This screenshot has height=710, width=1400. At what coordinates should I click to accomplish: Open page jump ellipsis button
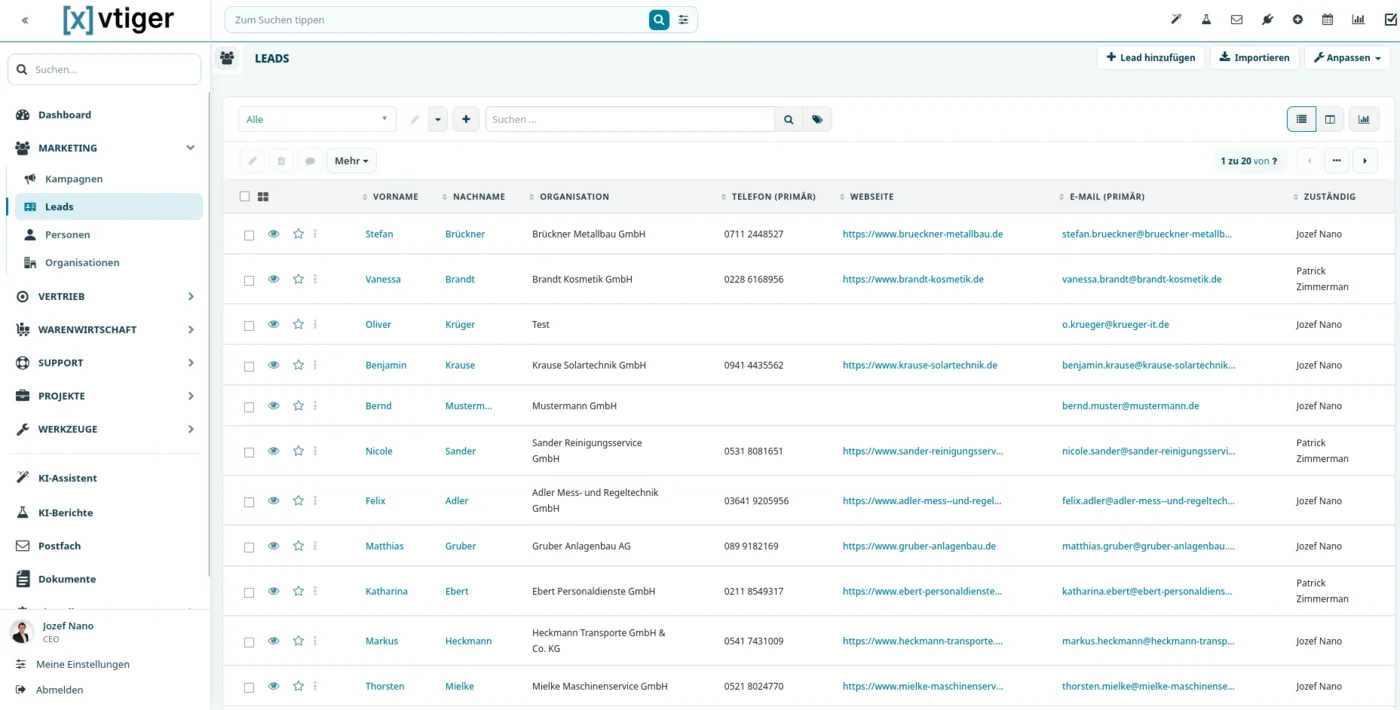[x=1336, y=161]
